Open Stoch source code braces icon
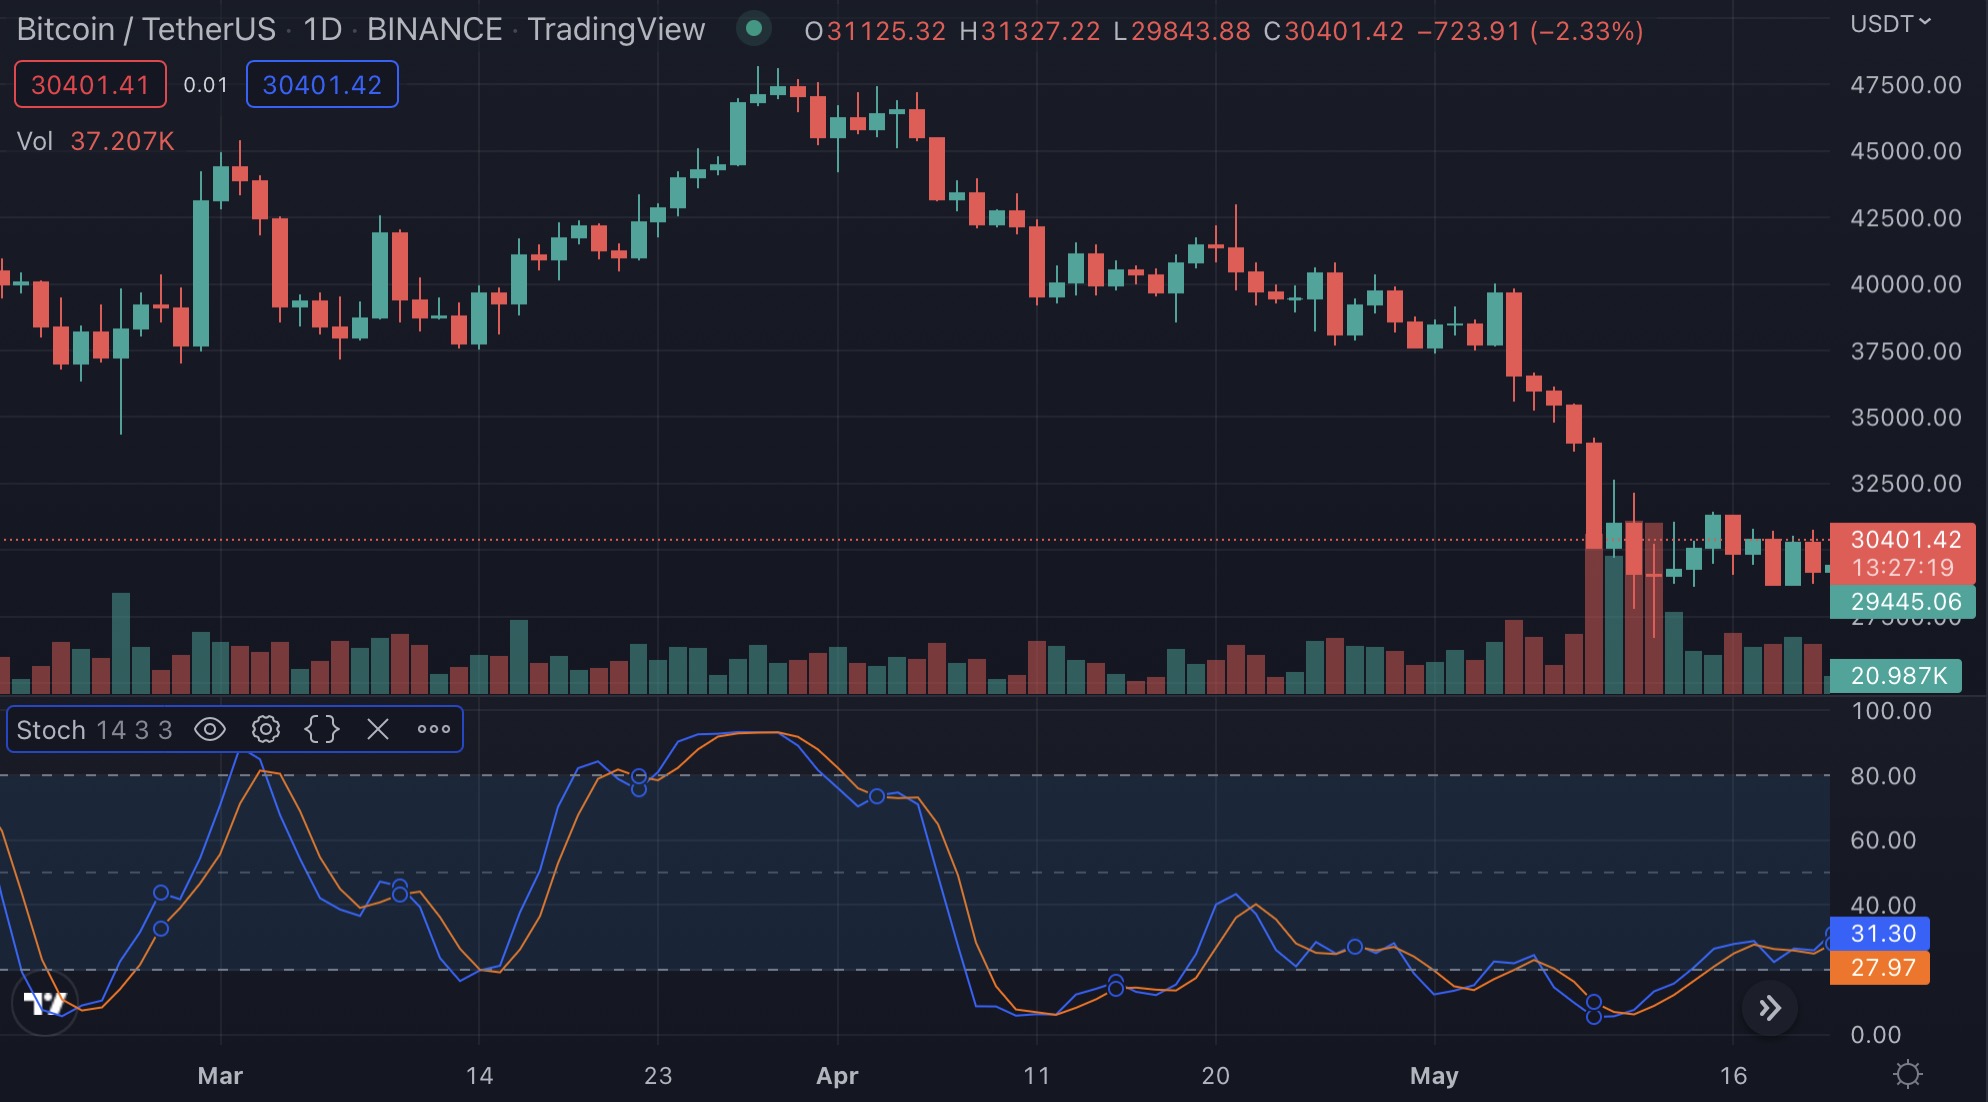The height and width of the screenshot is (1102, 1988). click(321, 729)
